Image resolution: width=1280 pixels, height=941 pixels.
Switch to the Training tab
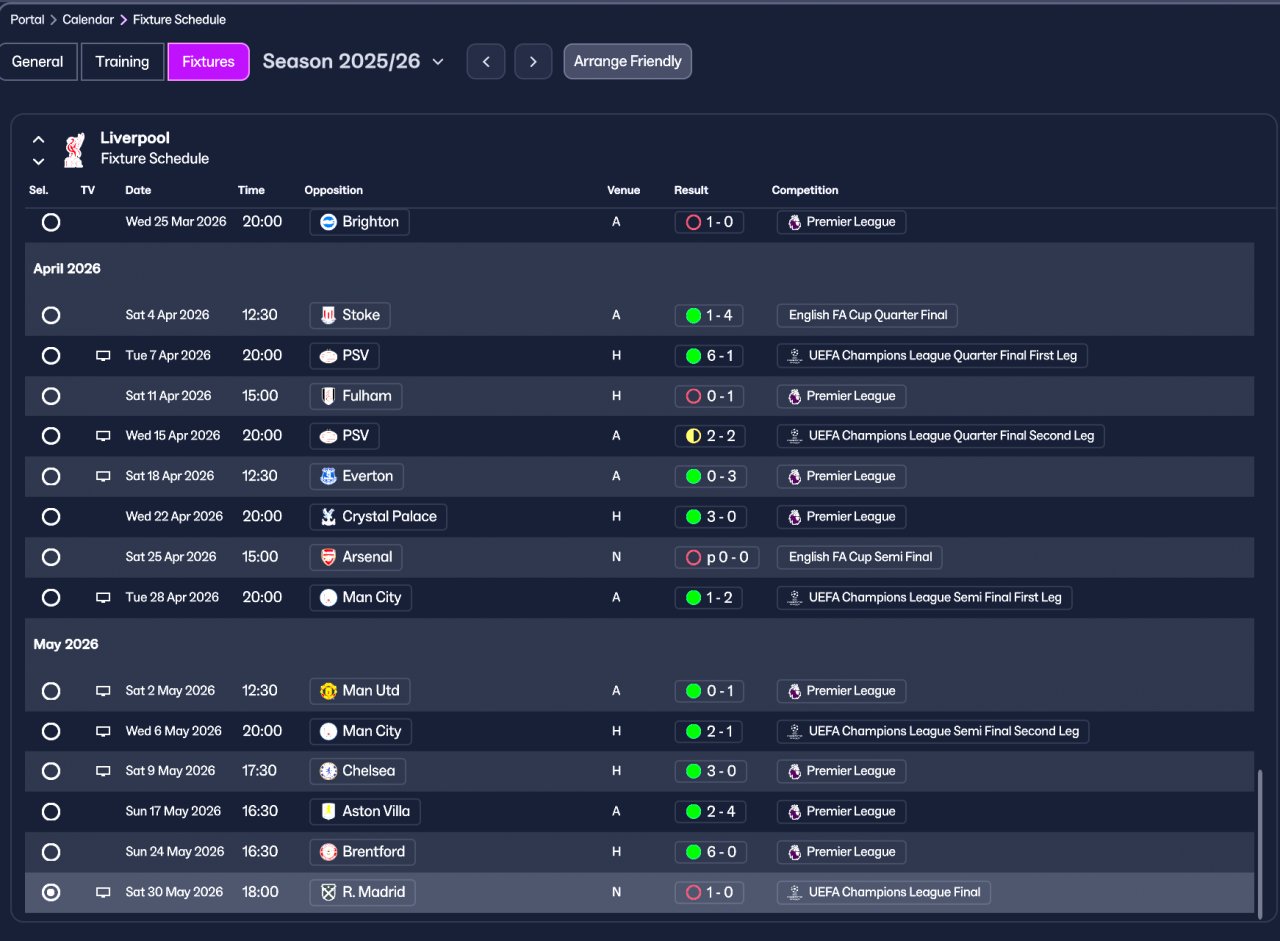click(x=122, y=62)
